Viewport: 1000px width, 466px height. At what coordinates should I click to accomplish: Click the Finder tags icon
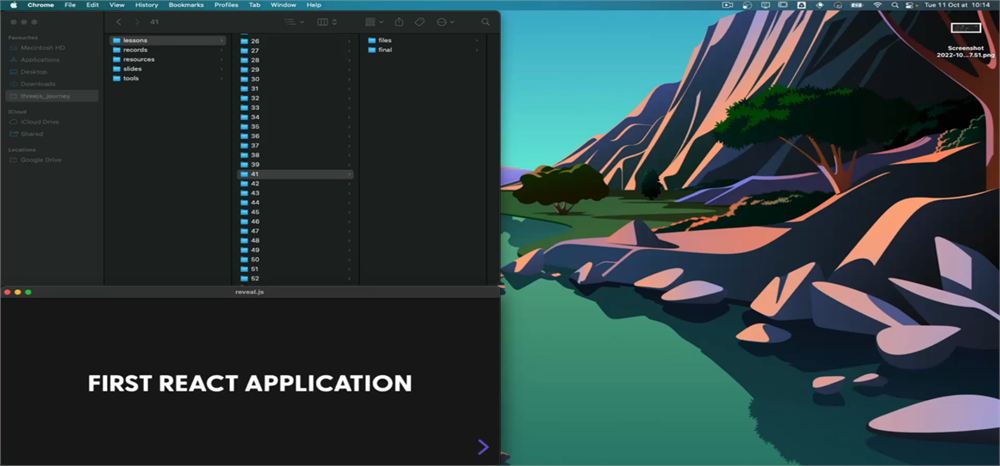point(419,22)
